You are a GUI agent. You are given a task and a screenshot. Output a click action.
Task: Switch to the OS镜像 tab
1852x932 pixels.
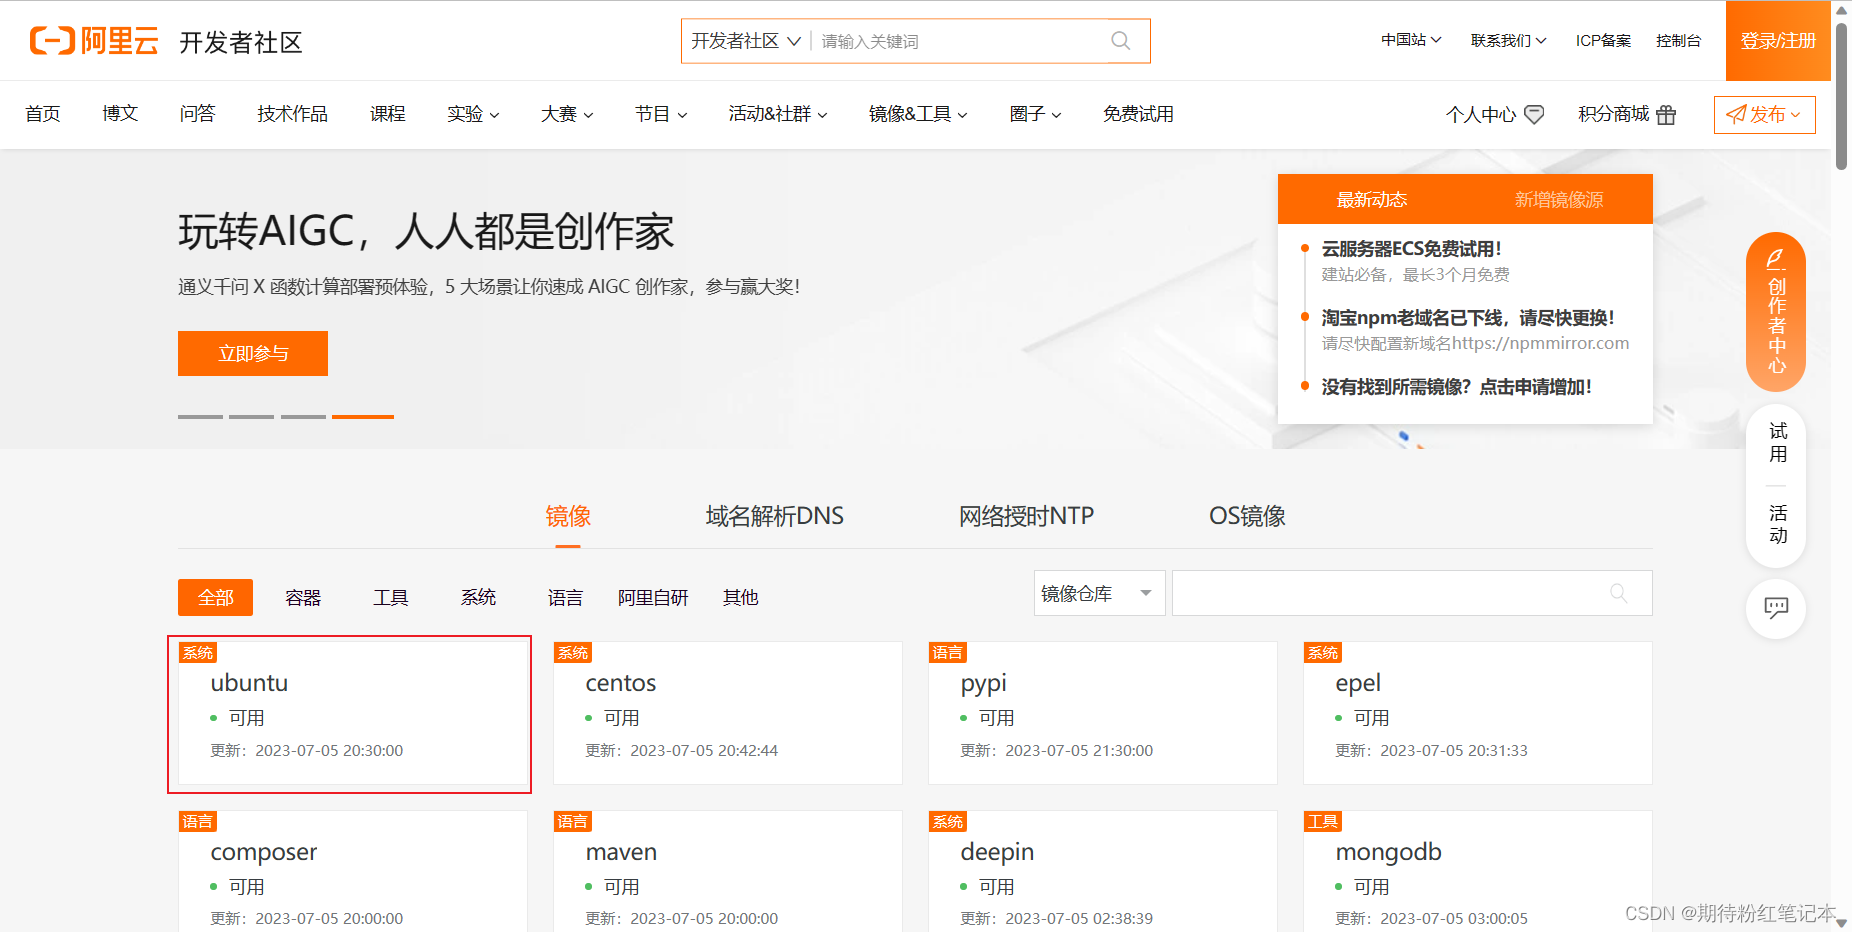coord(1247,516)
